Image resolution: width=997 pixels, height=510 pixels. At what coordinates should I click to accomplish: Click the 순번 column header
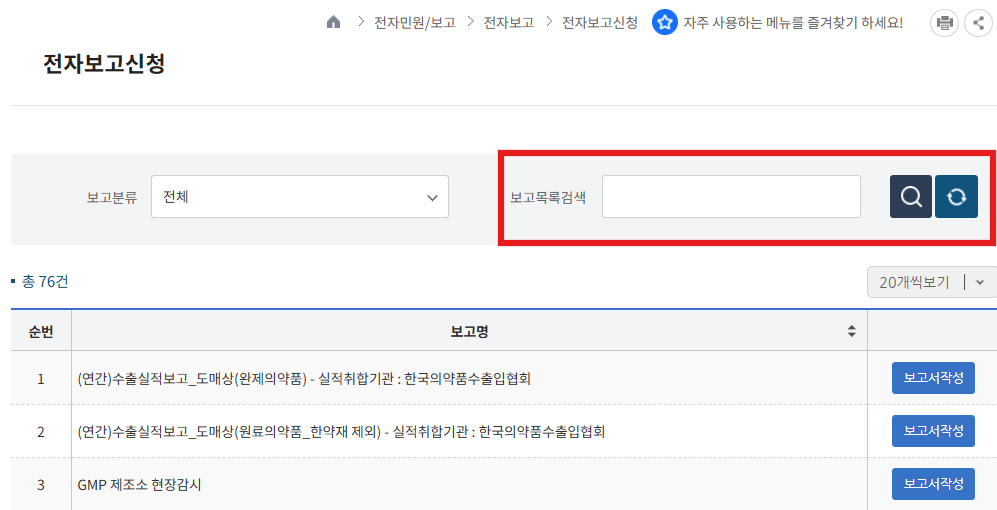coord(41,331)
